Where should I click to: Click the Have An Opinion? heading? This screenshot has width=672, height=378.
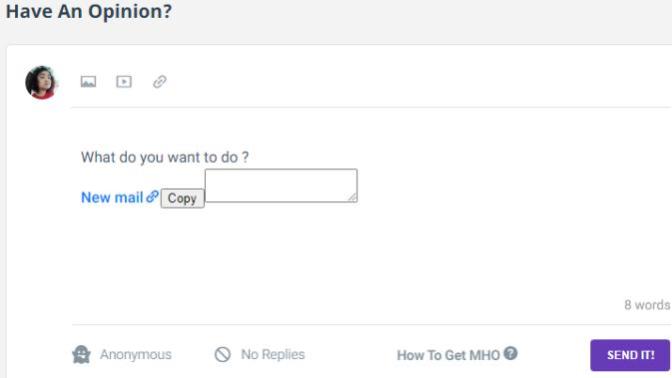89,11
